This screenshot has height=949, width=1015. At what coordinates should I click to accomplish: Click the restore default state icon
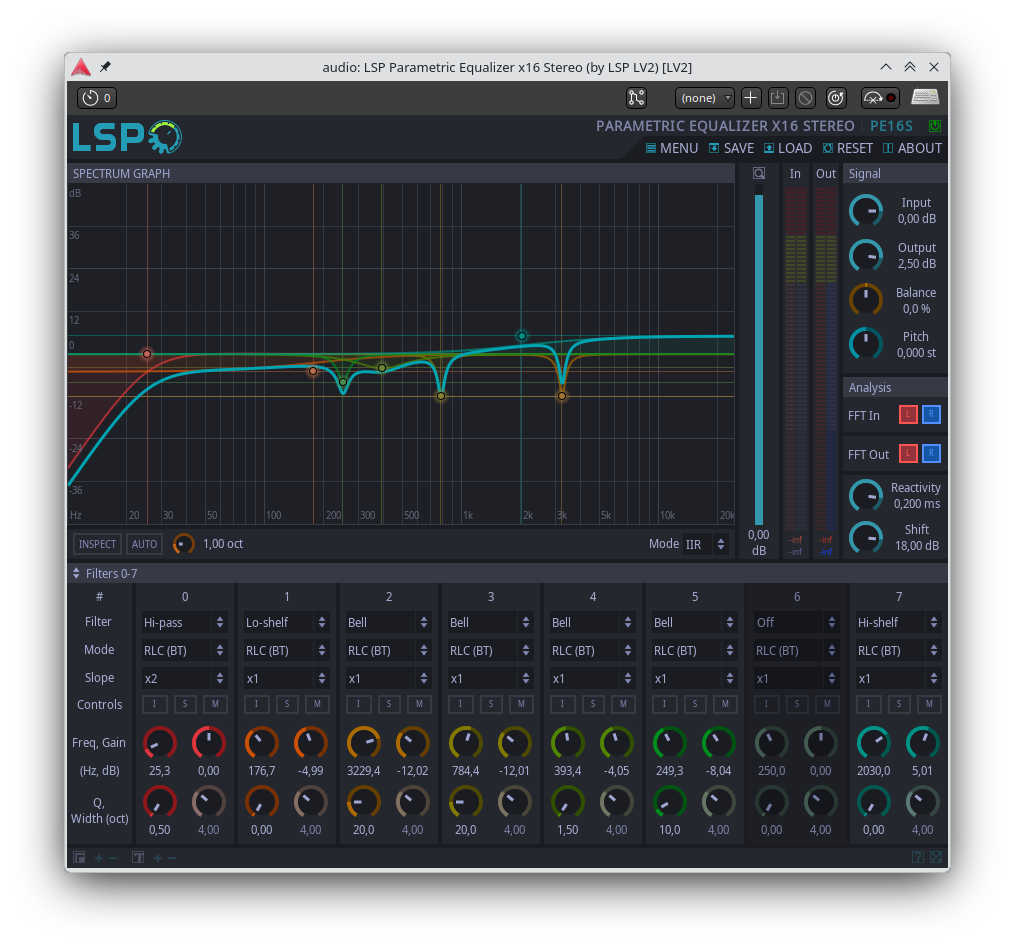(x=836, y=97)
